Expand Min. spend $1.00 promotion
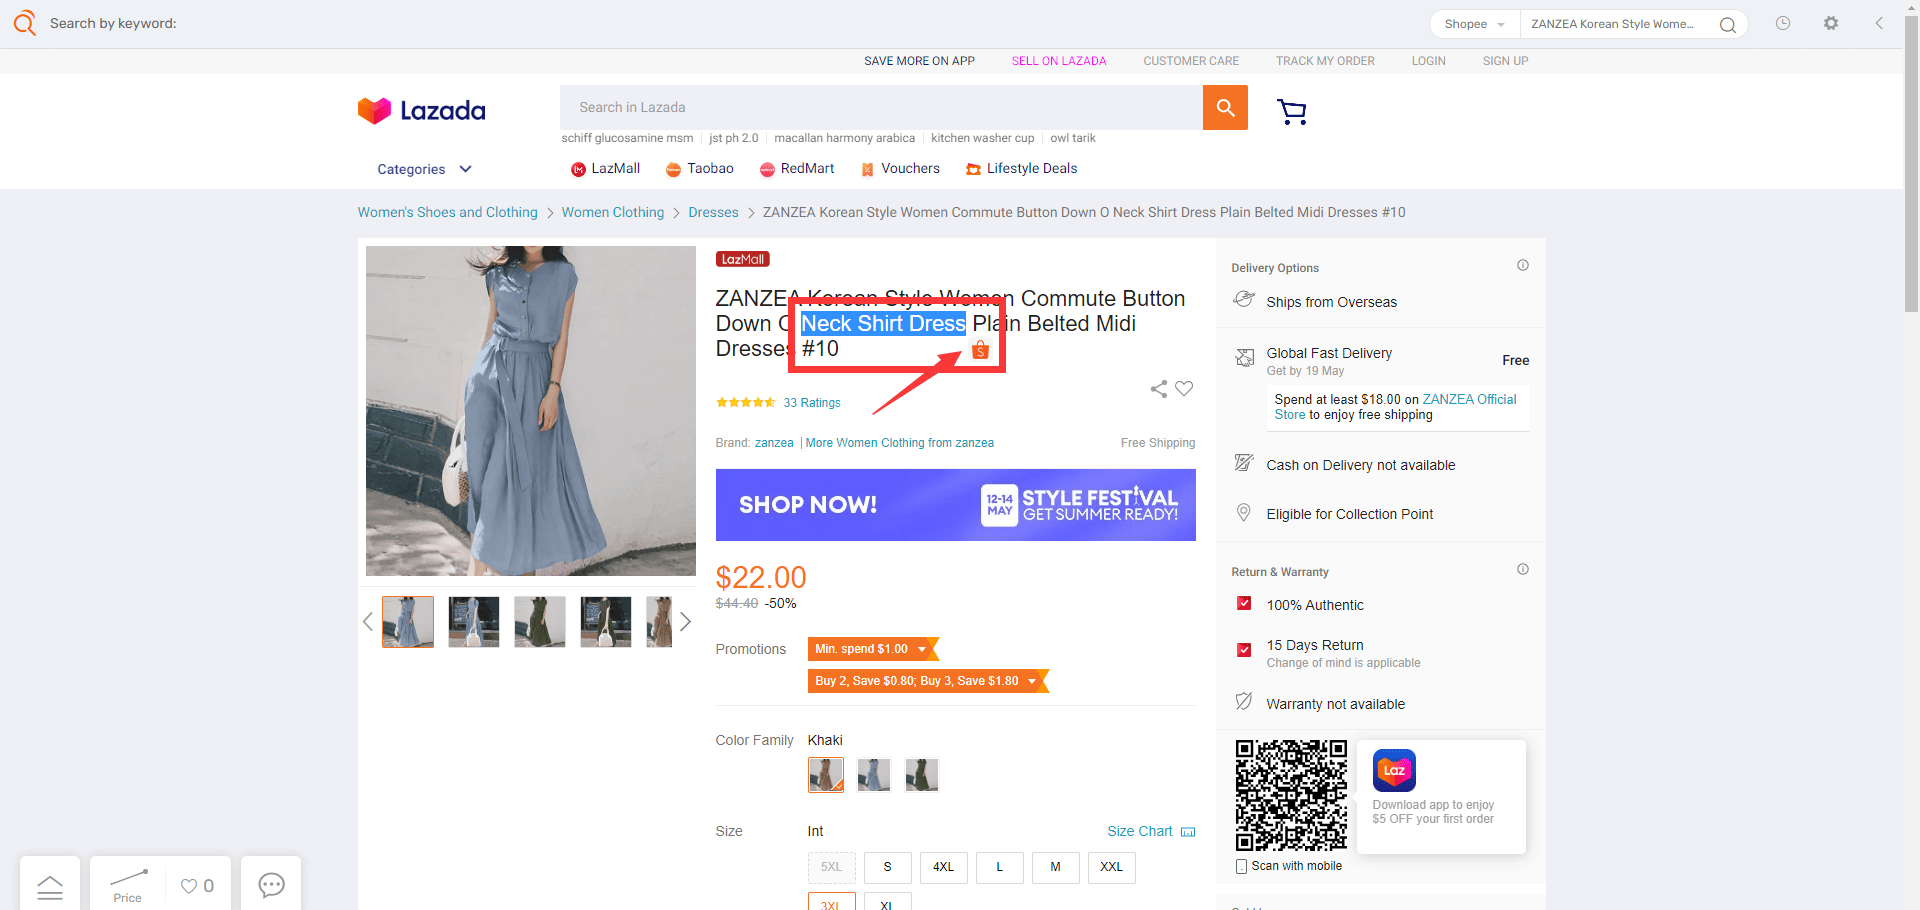This screenshot has width=1920, height=910. 874,649
